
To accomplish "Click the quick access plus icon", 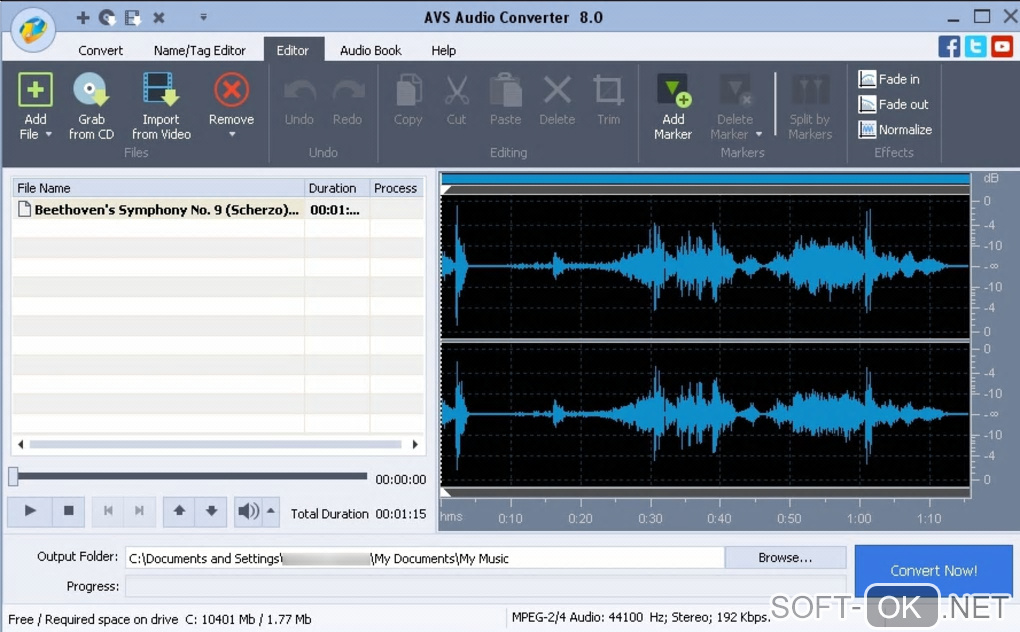I will click(83, 18).
